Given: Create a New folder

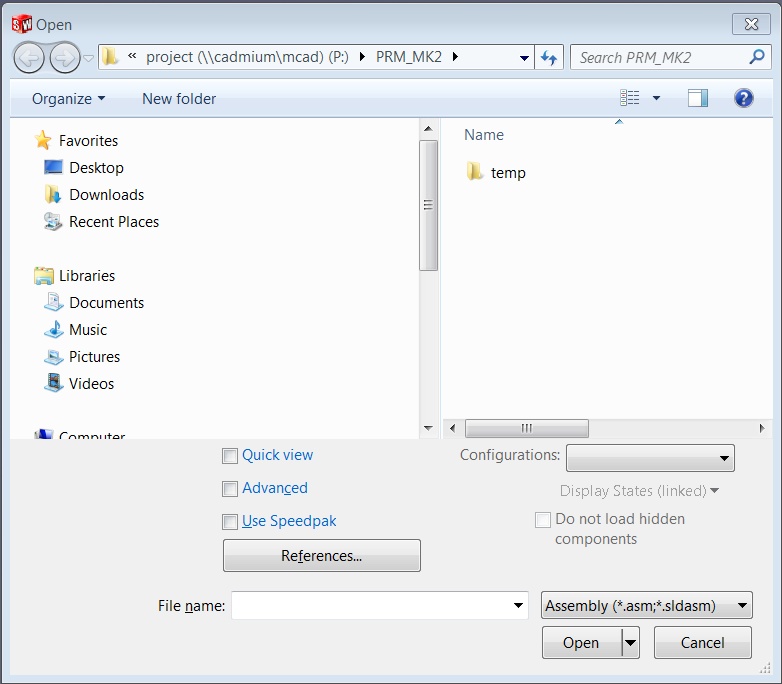Looking at the screenshot, I should 179,99.
